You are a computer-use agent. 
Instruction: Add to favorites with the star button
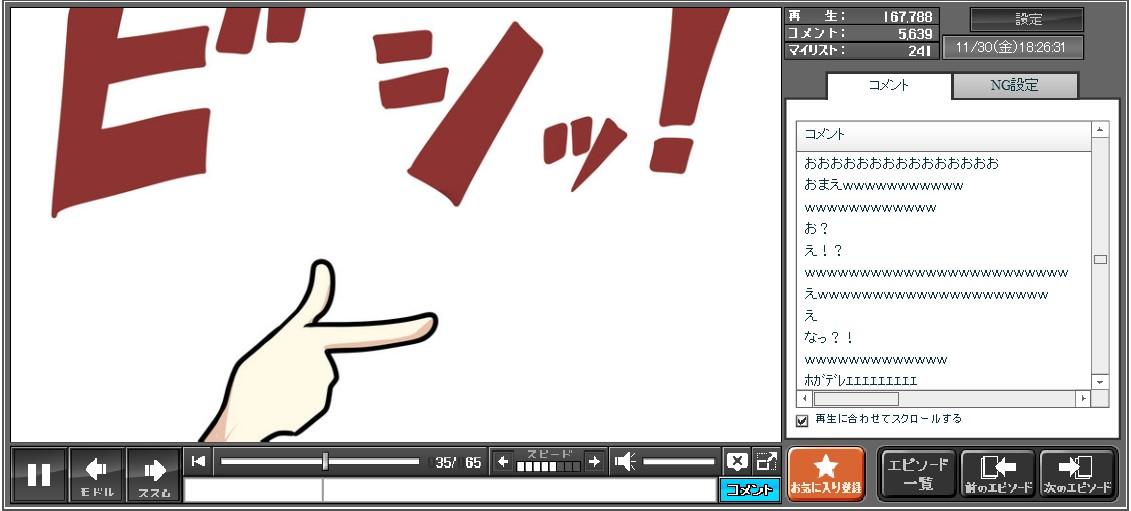pos(826,474)
